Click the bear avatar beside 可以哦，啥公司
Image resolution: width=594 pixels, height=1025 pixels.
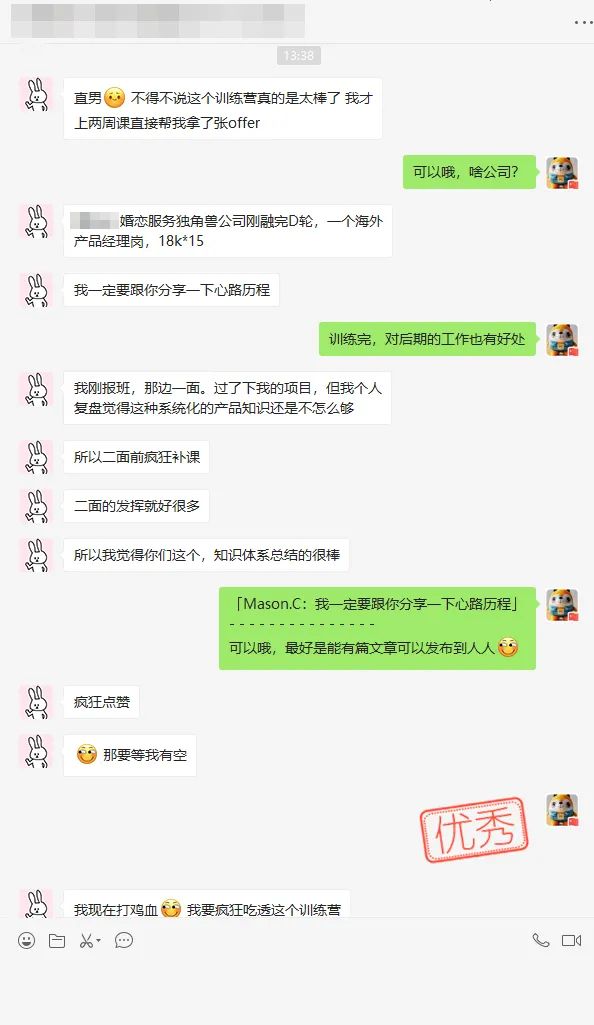click(563, 173)
